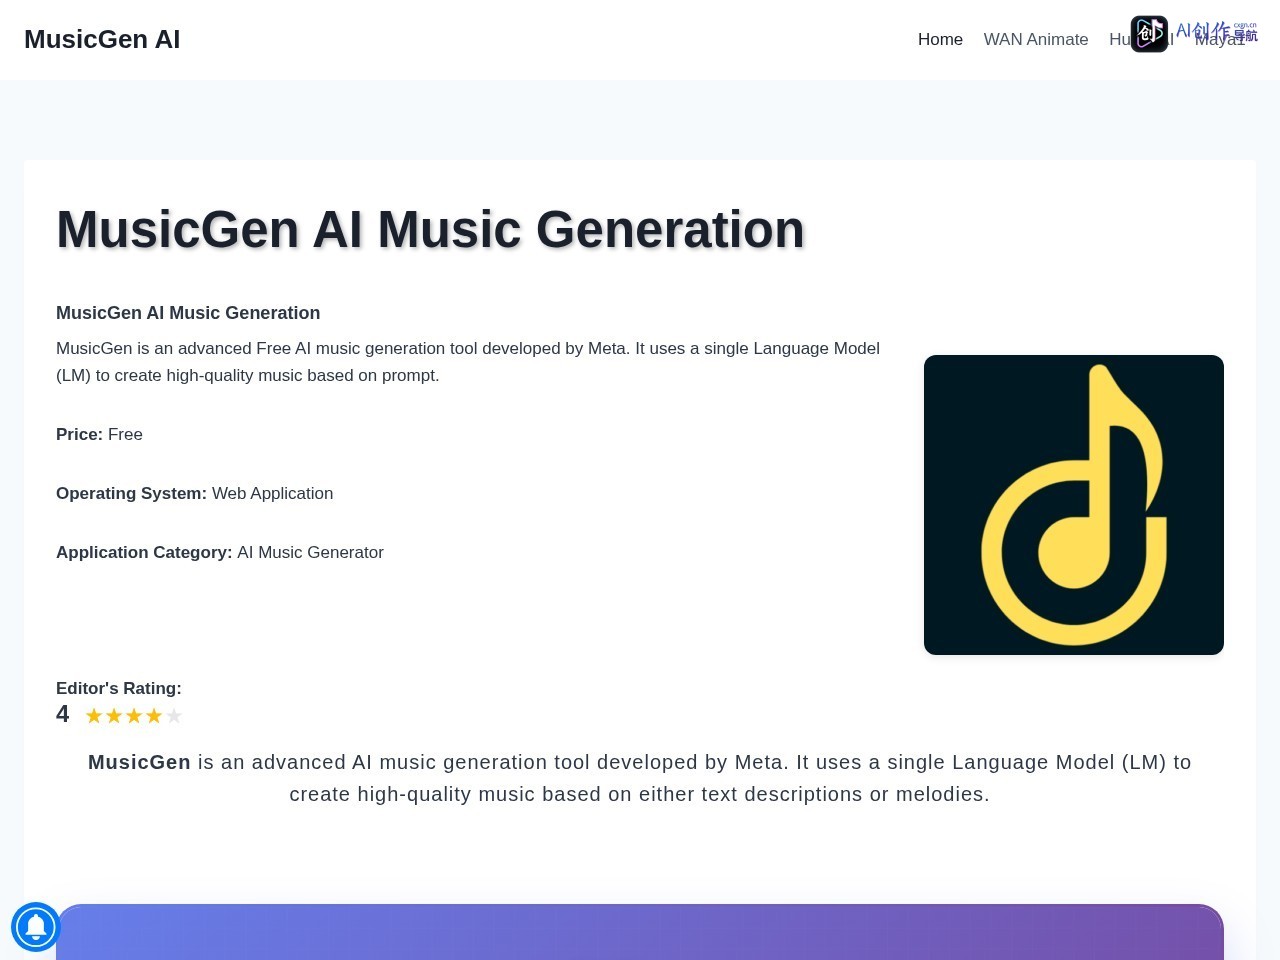The image size is (1280, 960).
Task: Click the four-star editor's rating stars
Action: tap(134, 716)
